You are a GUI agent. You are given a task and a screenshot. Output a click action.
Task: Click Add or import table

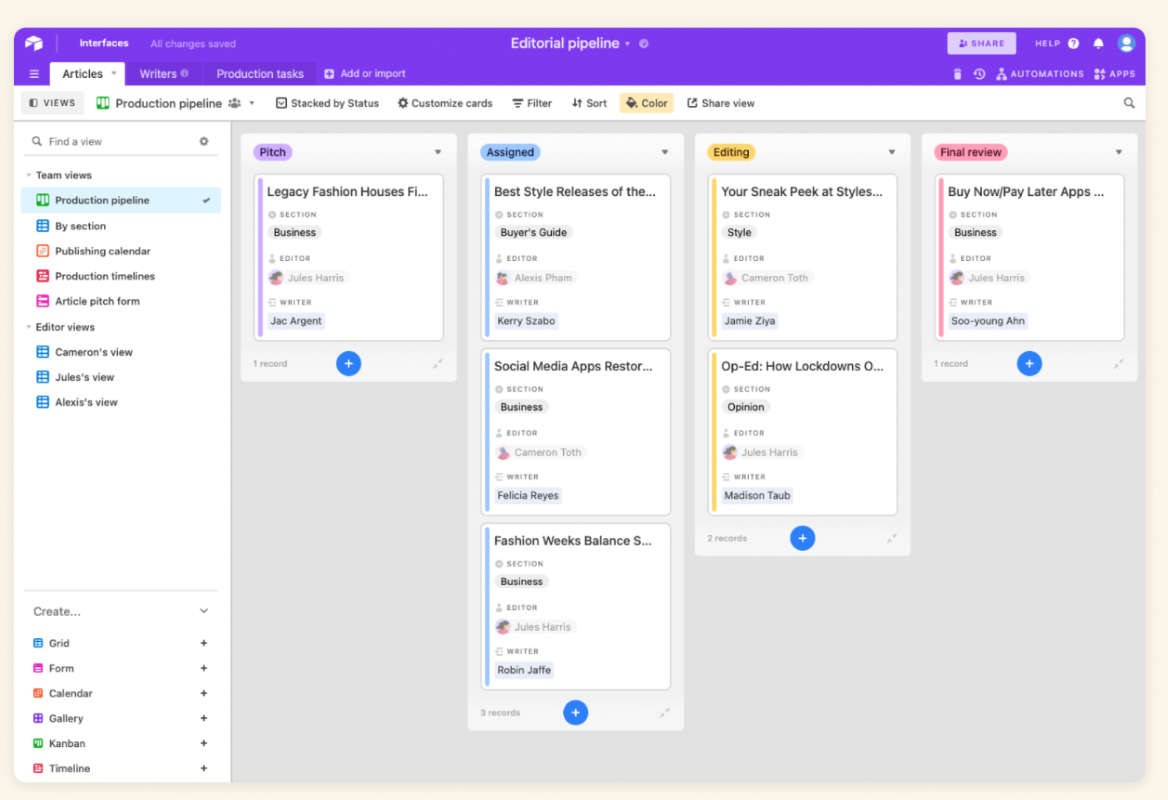[x=365, y=74]
